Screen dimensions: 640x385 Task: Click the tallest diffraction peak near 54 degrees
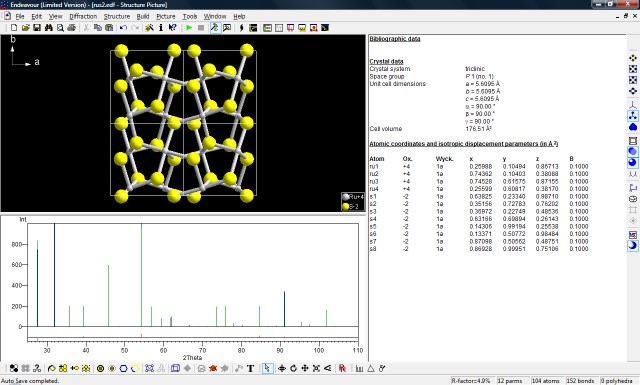coord(142,274)
